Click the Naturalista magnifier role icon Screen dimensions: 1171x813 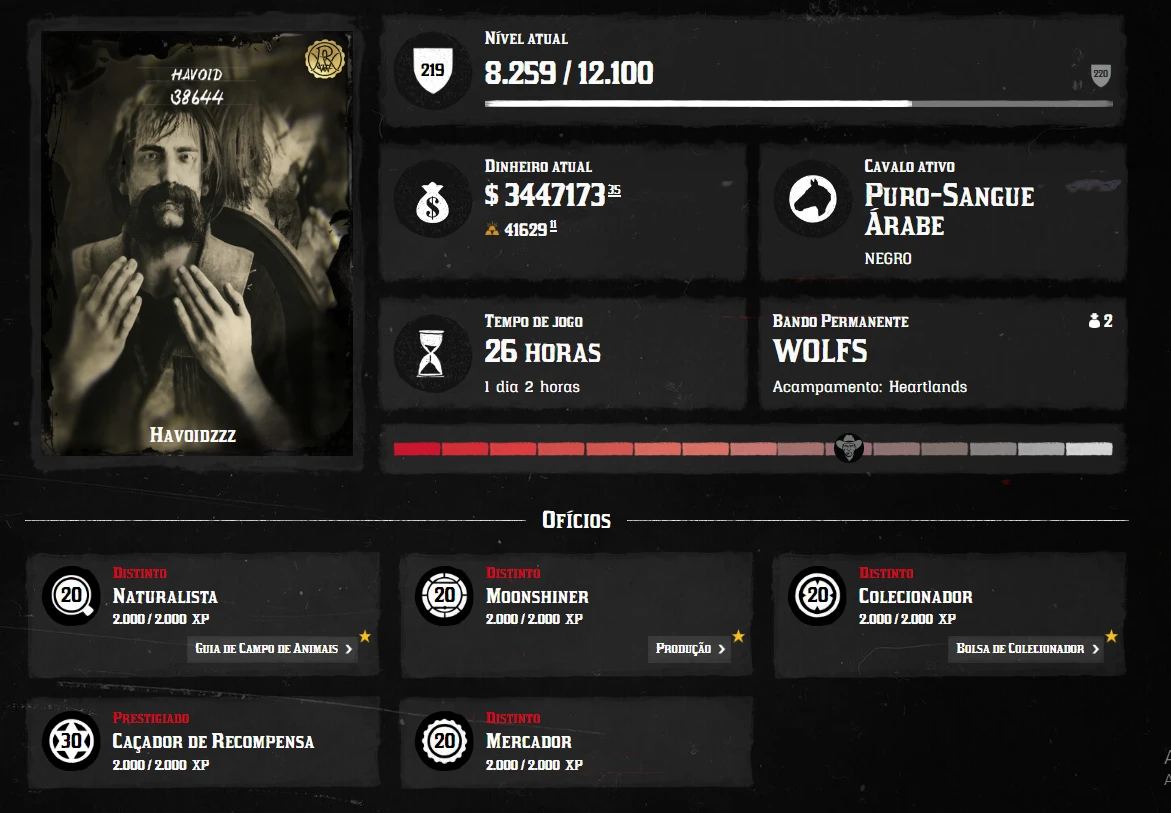coord(72,596)
